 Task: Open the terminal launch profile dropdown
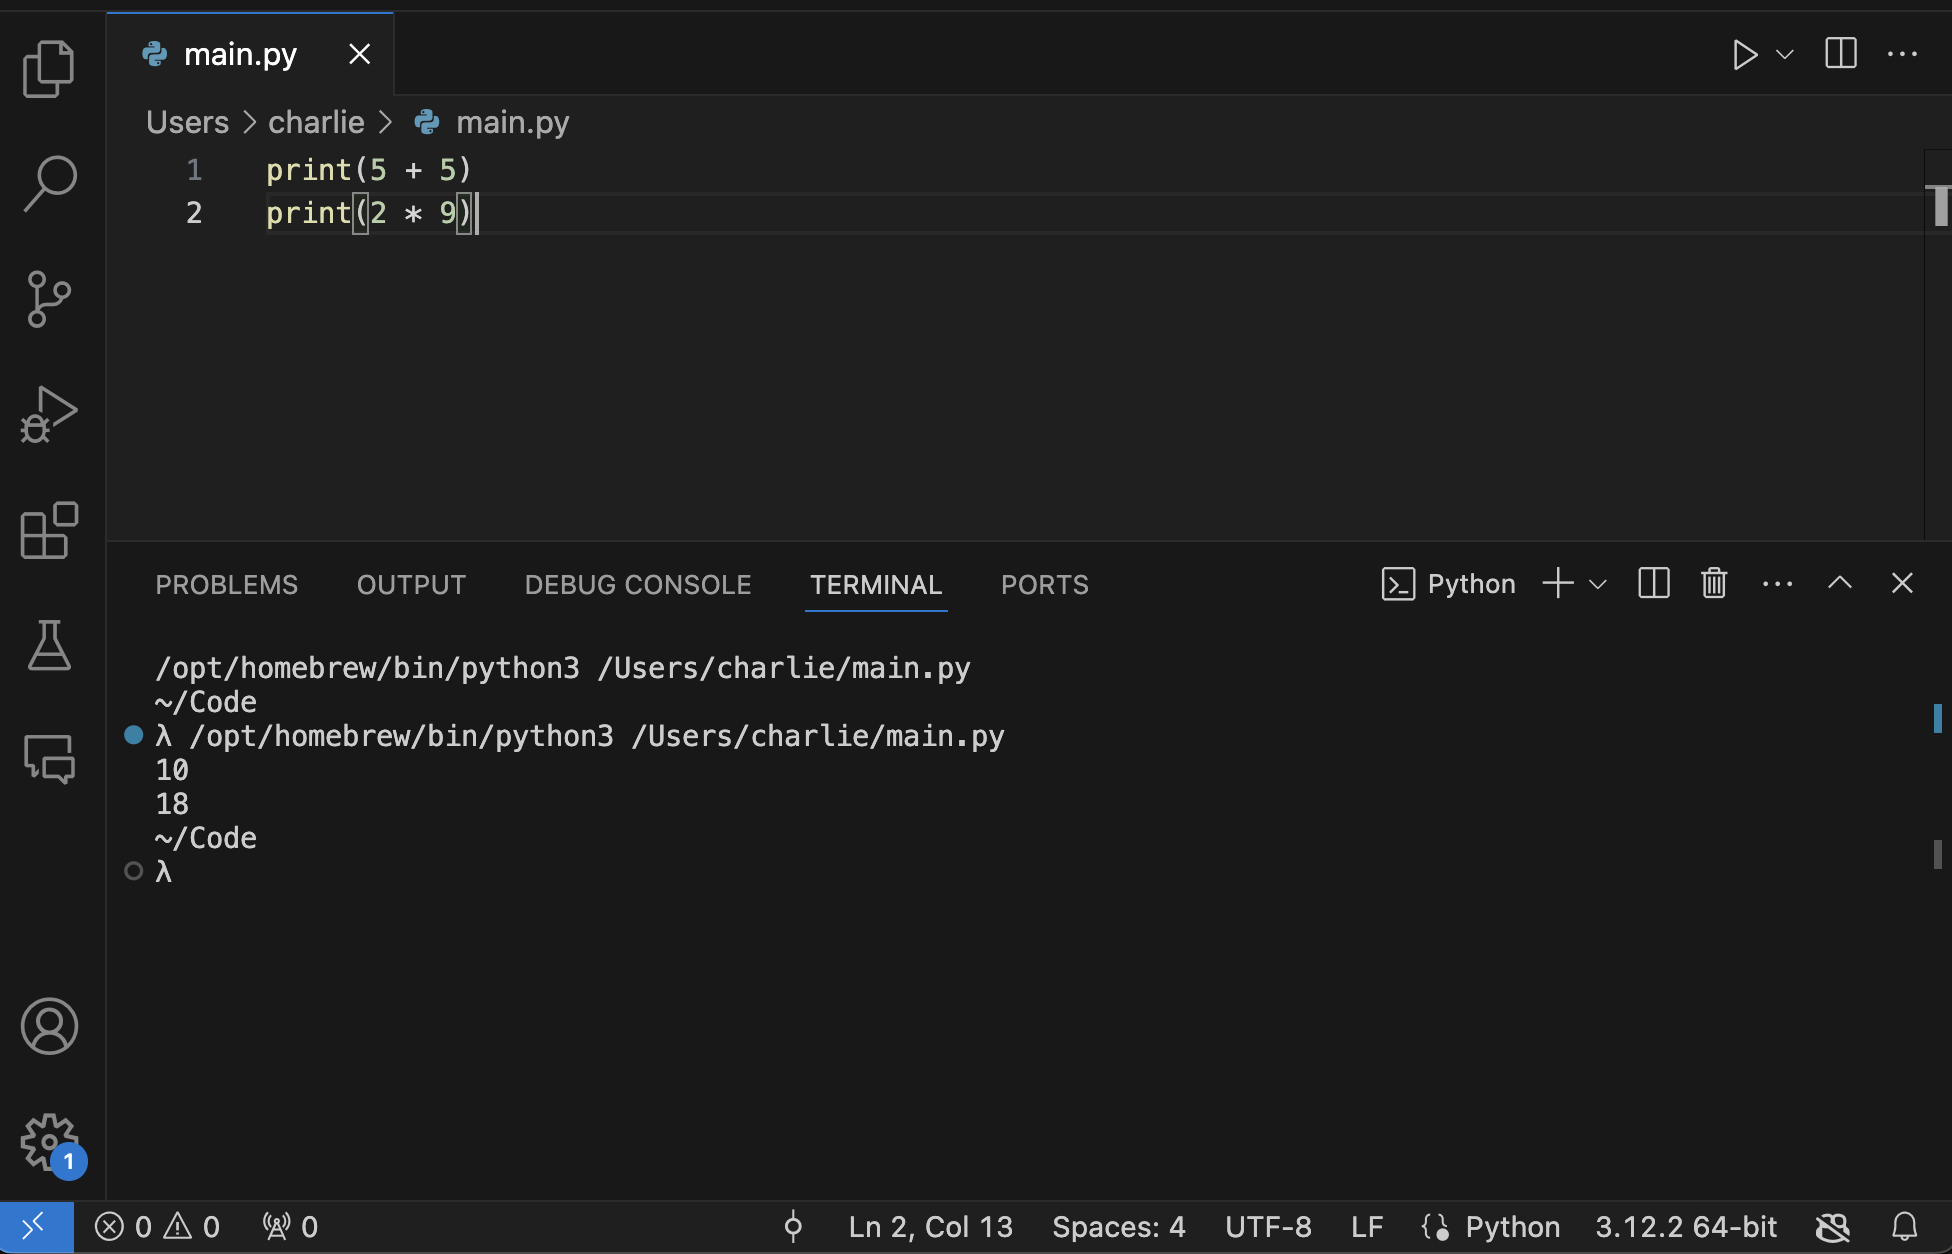pyautogui.click(x=1597, y=583)
